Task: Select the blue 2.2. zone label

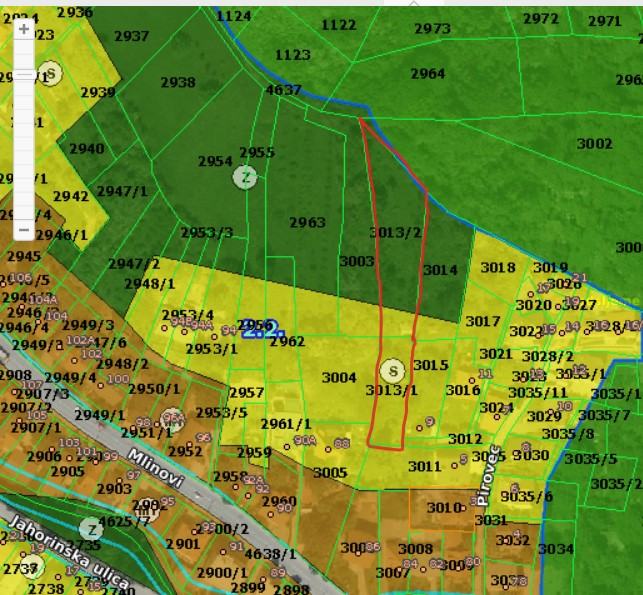Action: click(263, 329)
